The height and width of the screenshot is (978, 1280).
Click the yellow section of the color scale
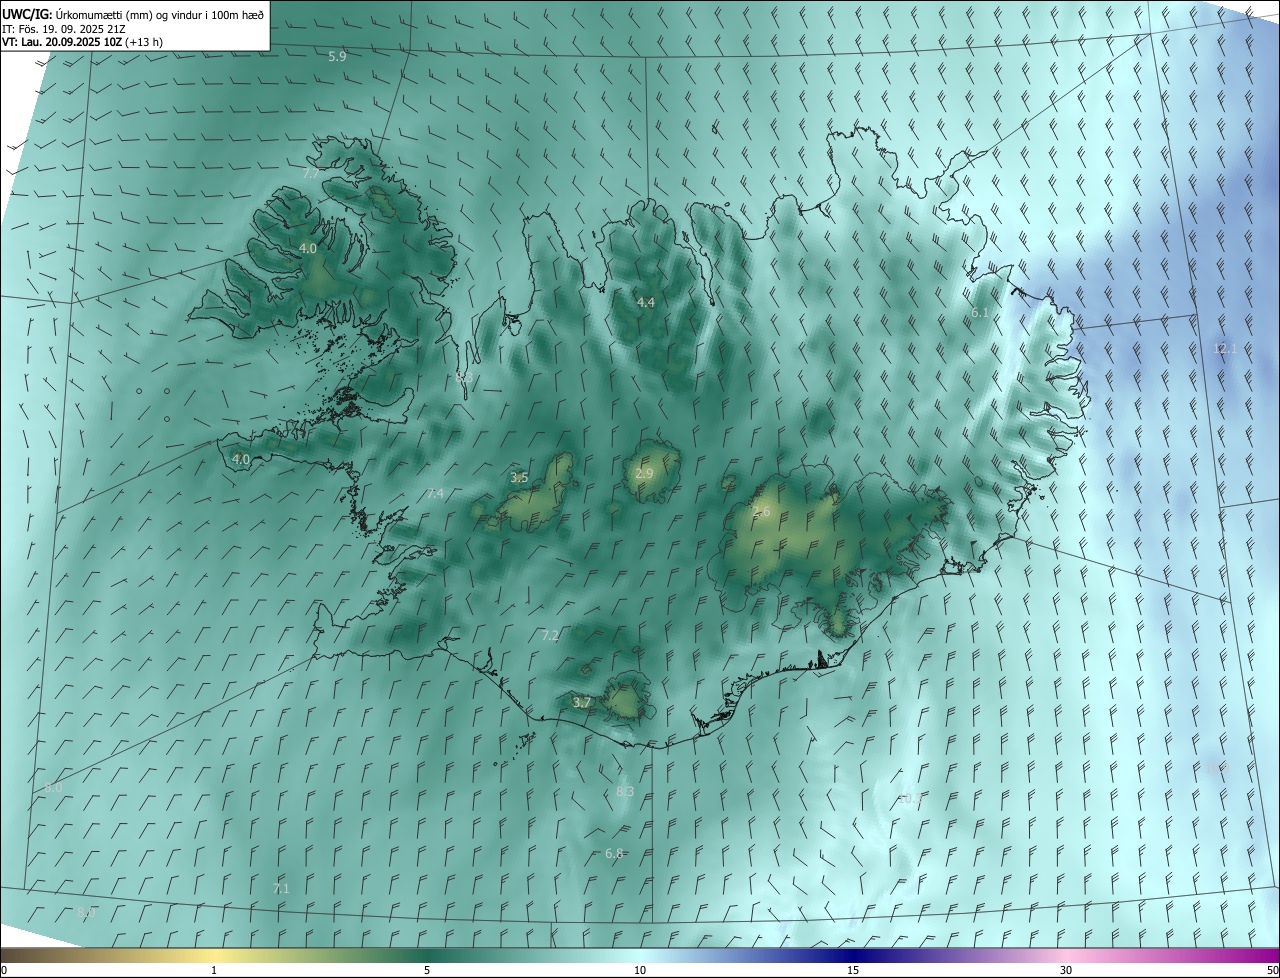(214, 956)
